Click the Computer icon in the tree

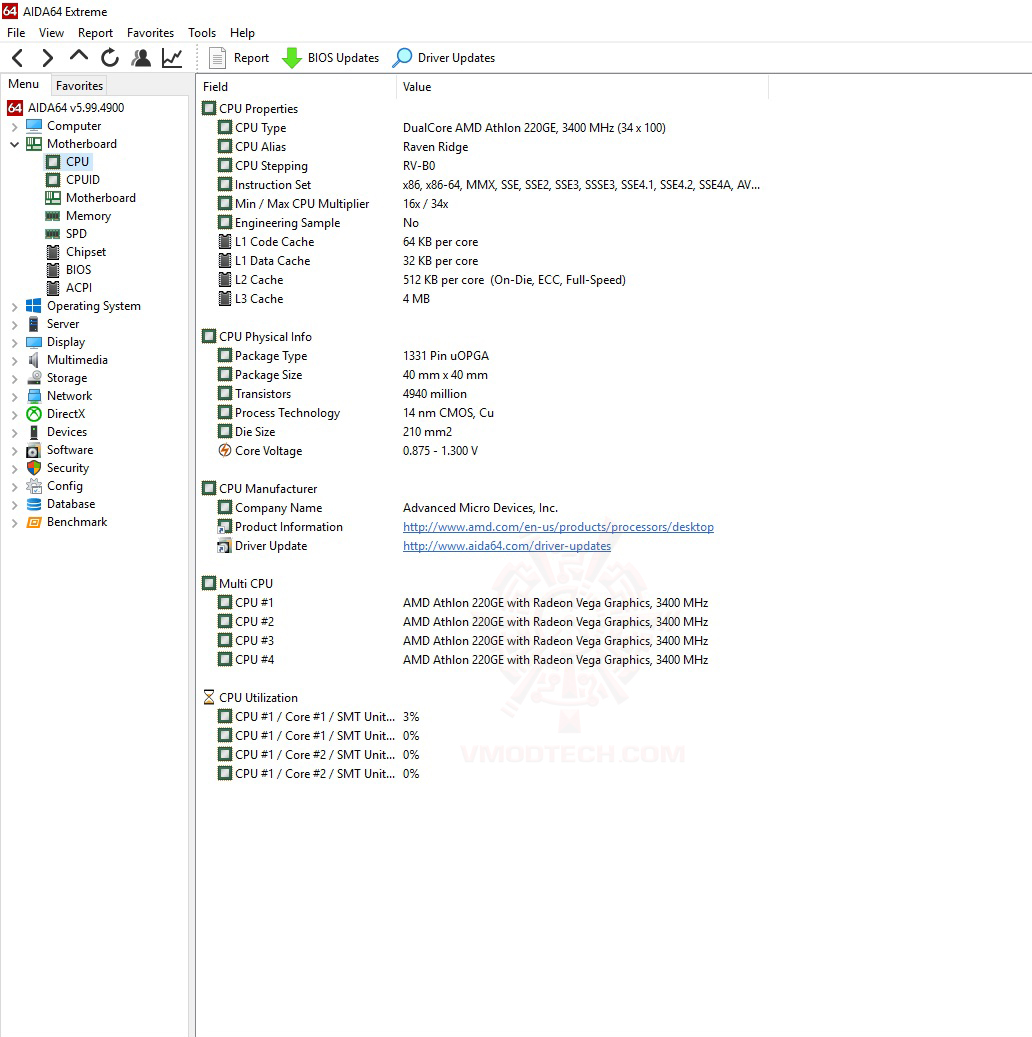click(x=34, y=126)
